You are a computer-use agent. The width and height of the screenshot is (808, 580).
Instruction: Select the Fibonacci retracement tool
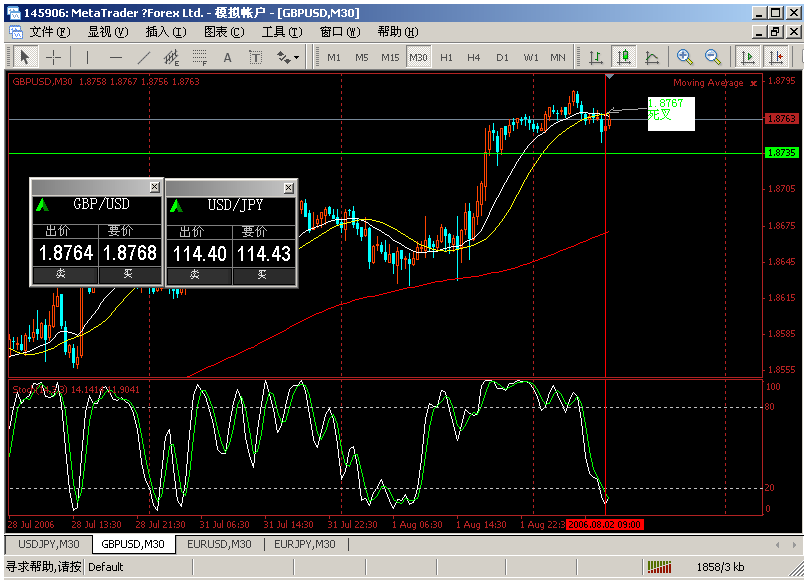[x=199, y=57]
